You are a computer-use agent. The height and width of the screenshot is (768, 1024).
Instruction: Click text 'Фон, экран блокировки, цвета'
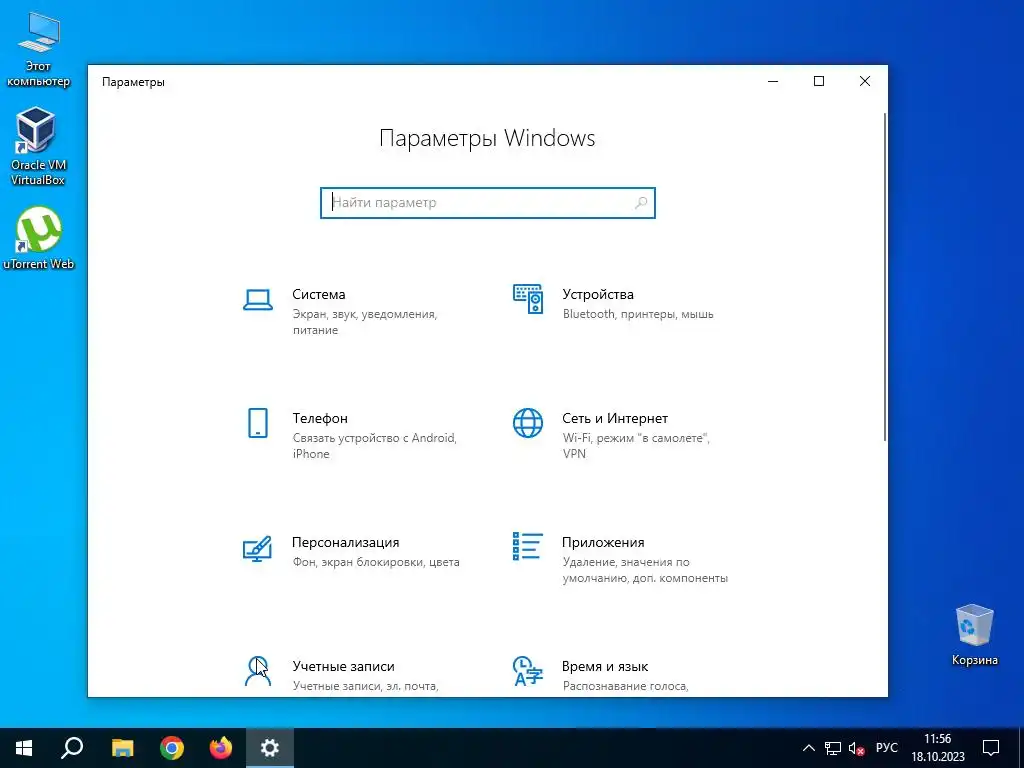click(376, 562)
